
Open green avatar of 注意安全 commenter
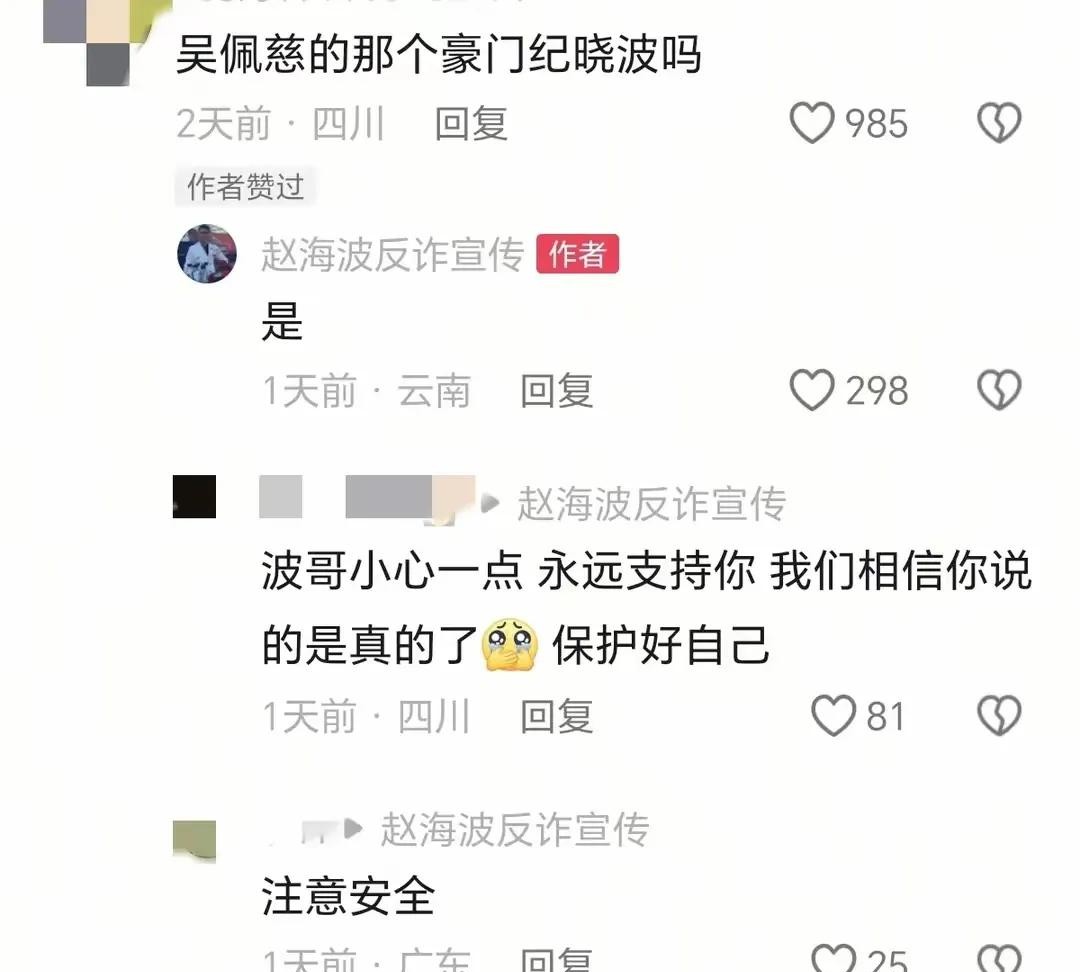194,841
